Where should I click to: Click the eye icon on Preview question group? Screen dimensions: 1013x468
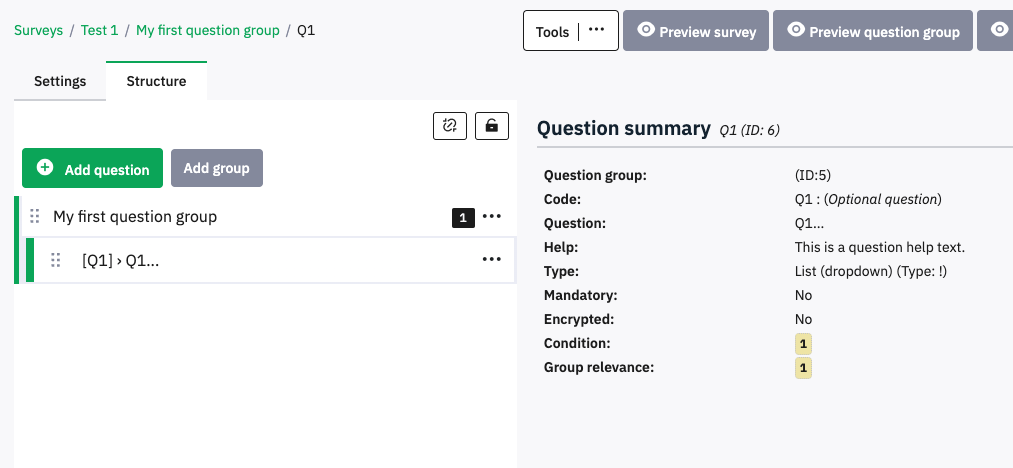(796, 30)
